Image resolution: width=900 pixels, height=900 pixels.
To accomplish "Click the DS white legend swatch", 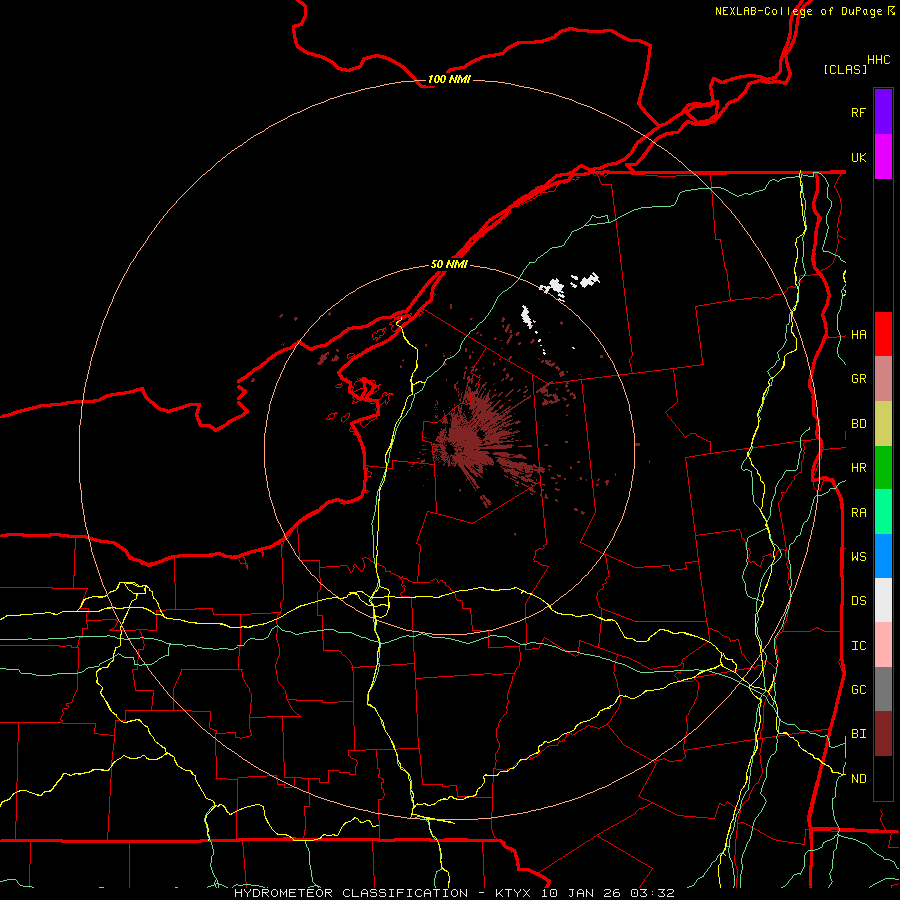I will (883, 600).
